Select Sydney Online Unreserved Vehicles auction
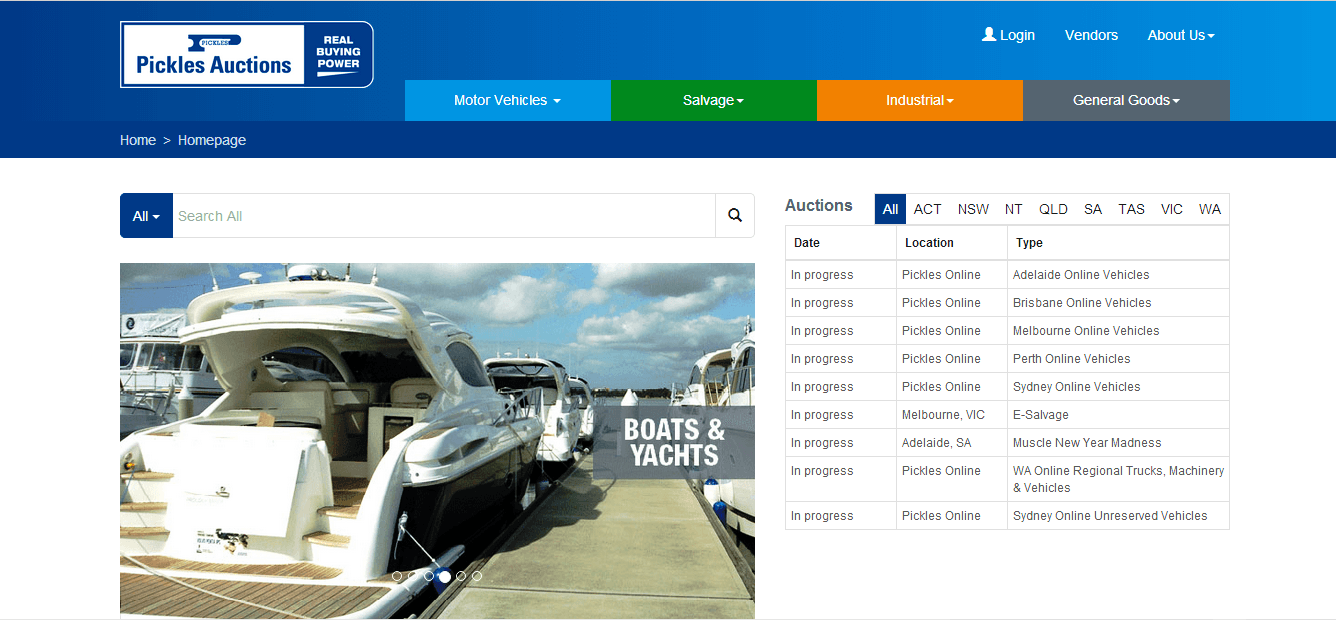The height and width of the screenshot is (620, 1336). [x=1110, y=516]
